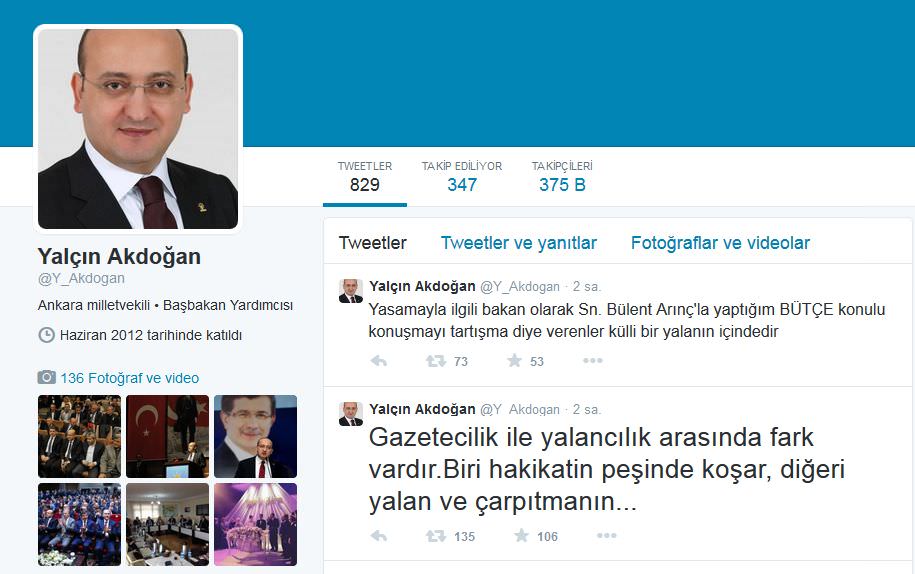Image resolution: width=915 pixels, height=574 pixels.
Task: Open the large profile photo
Action: coord(138,128)
